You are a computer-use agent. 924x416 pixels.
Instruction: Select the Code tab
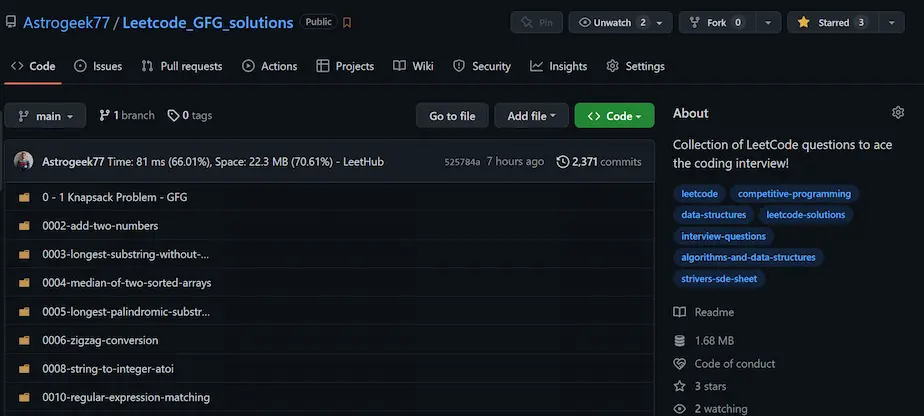(x=33, y=66)
